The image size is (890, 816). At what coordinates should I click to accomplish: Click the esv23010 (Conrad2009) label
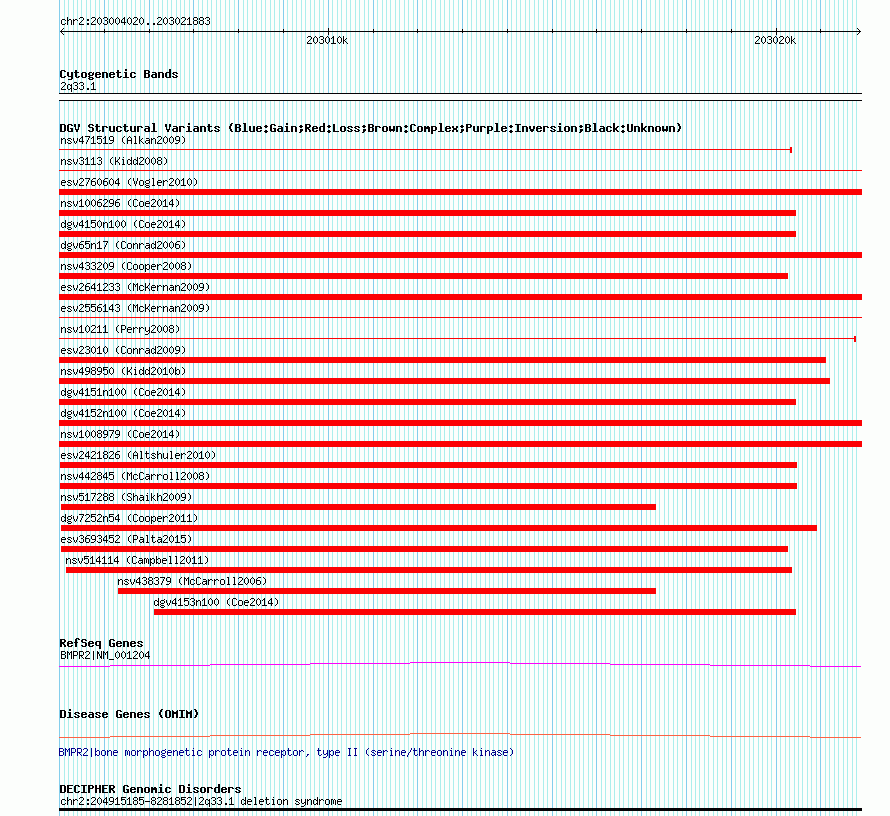(x=123, y=350)
